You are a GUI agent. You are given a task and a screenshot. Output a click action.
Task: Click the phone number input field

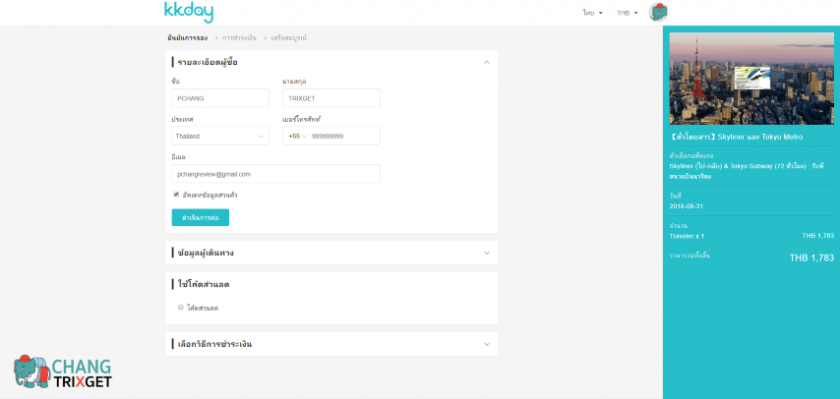[344, 136]
